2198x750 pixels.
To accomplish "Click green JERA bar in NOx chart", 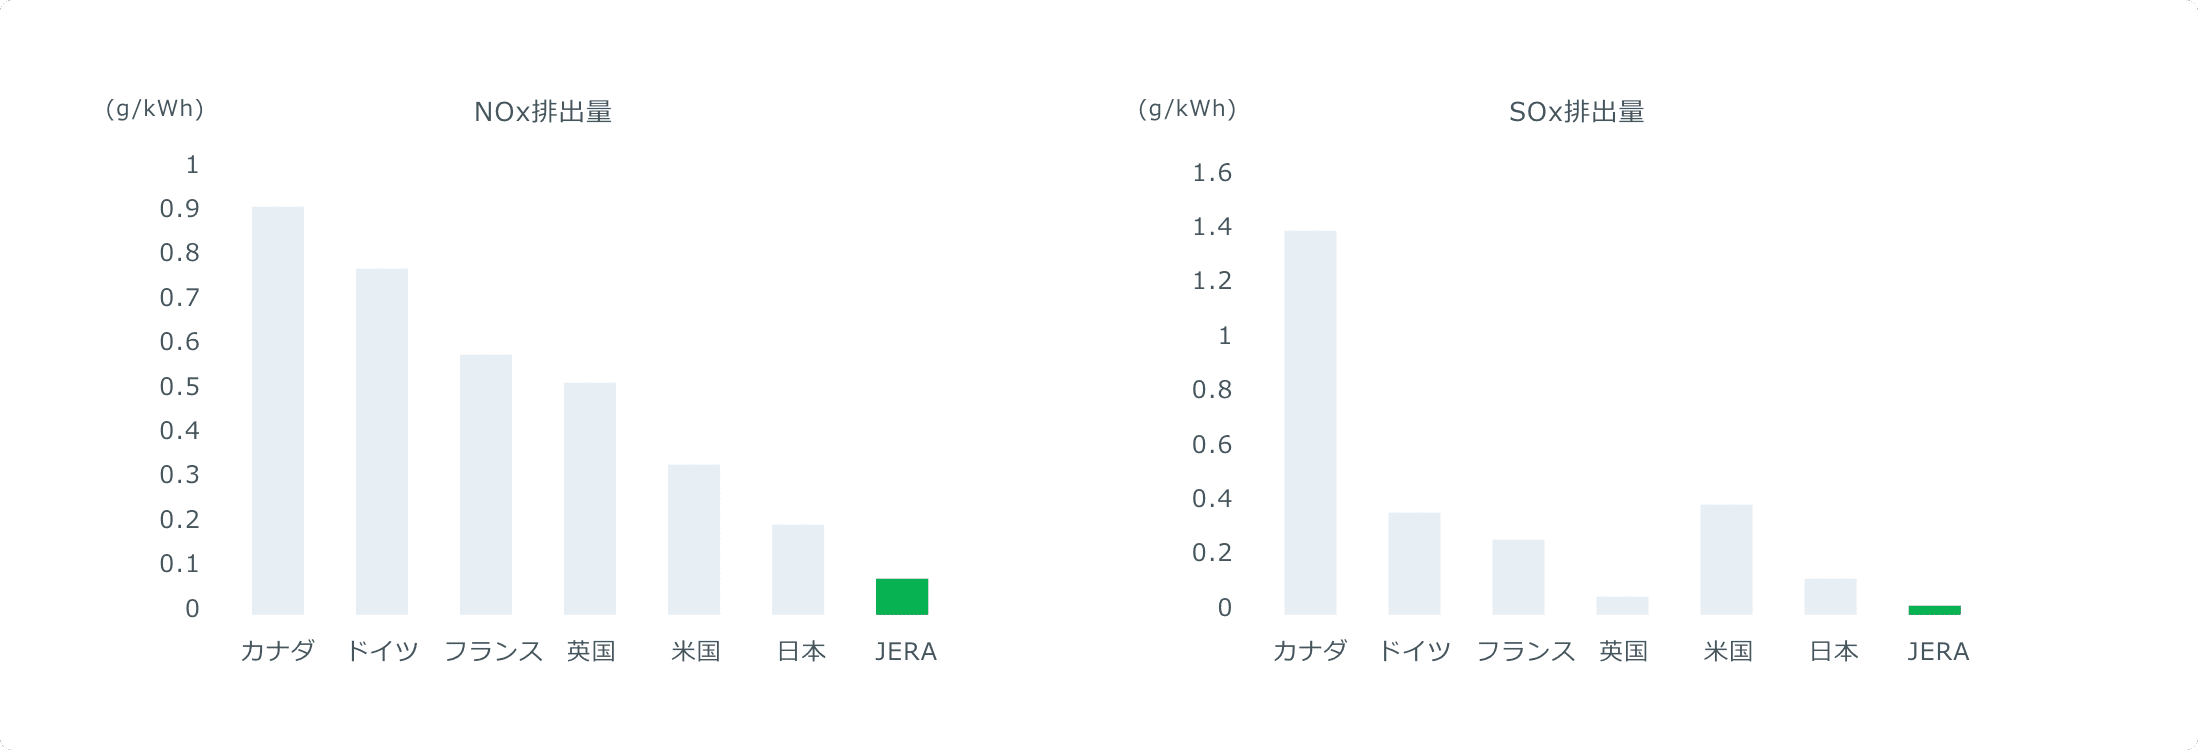I will tap(902, 596).
